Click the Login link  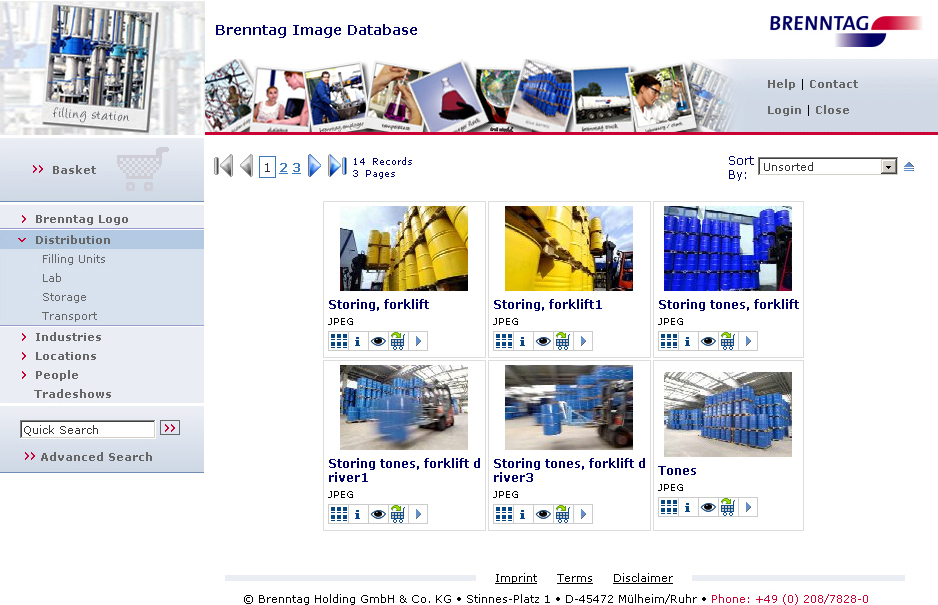click(x=784, y=110)
